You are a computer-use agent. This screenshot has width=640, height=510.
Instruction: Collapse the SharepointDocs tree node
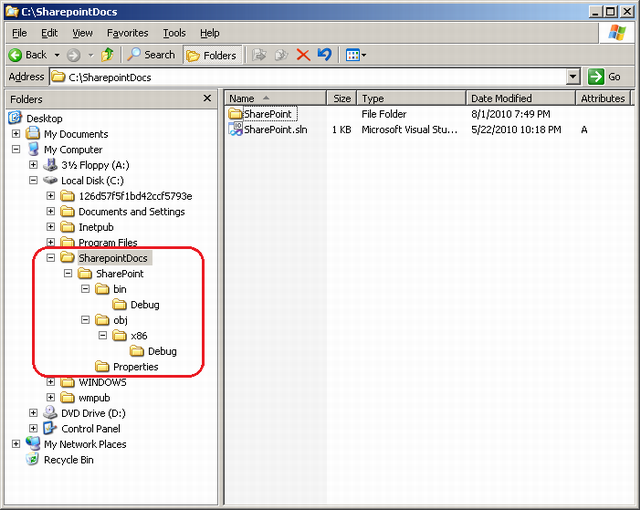point(51,257)
